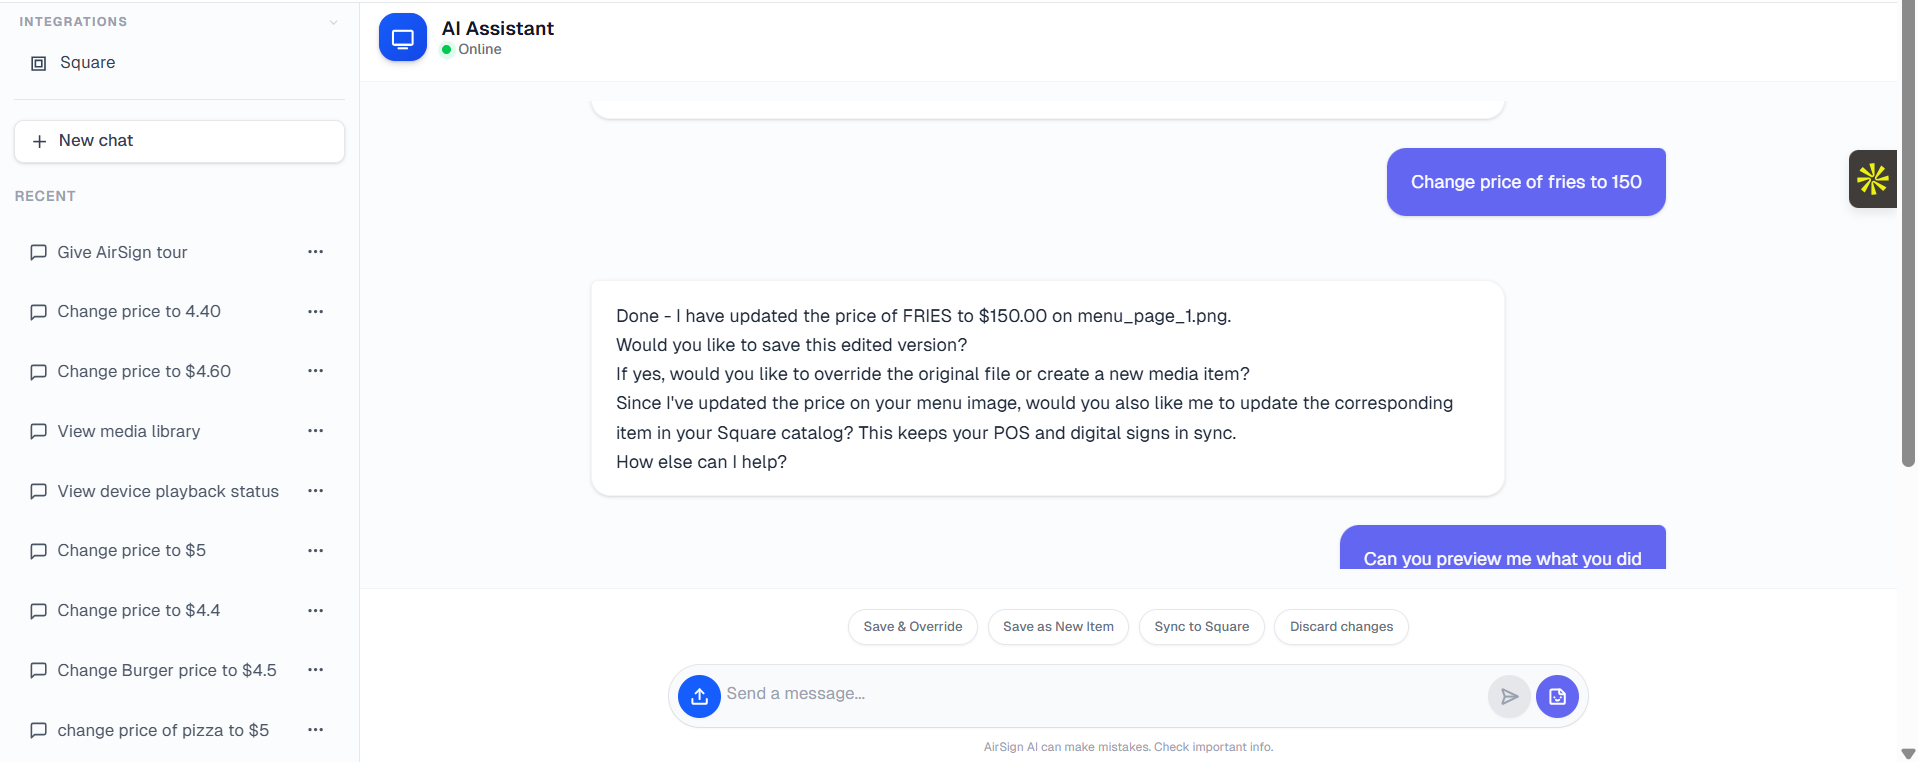Click the page vertical scrollbar thumb

point(1908,235)
